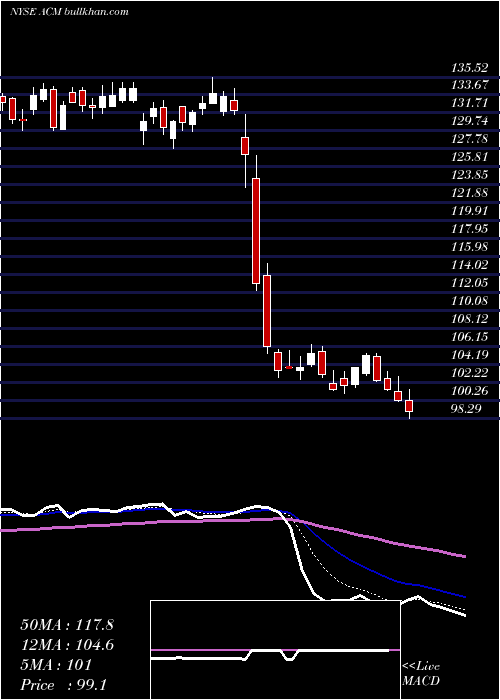Click the 112.05 price axis label
Viewport: 500px width, 700px height.
tap(470, 283)
